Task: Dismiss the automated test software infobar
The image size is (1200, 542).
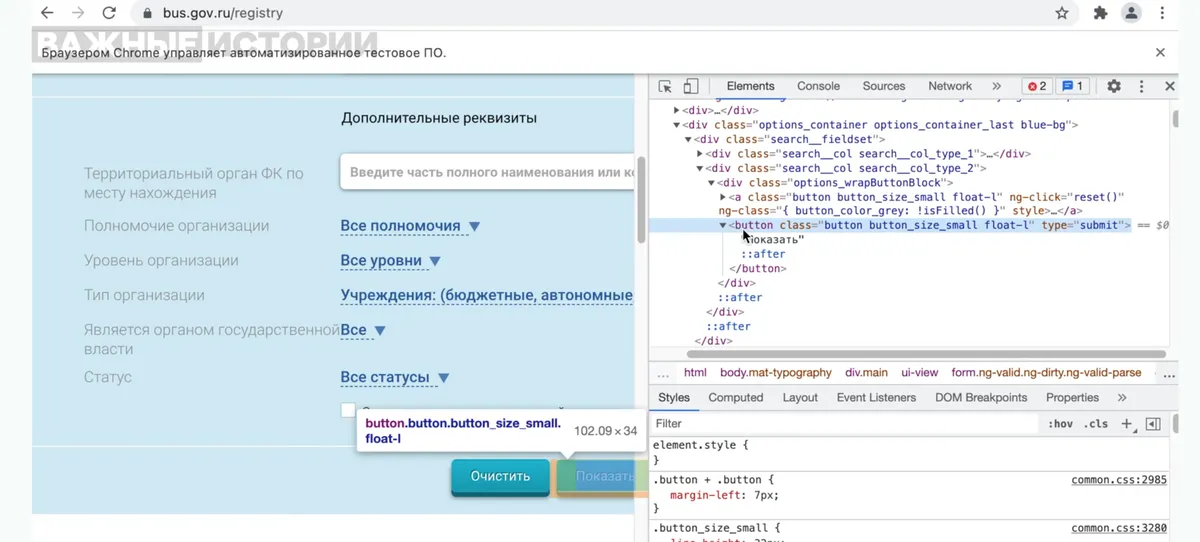Action: pos(1160,52)
